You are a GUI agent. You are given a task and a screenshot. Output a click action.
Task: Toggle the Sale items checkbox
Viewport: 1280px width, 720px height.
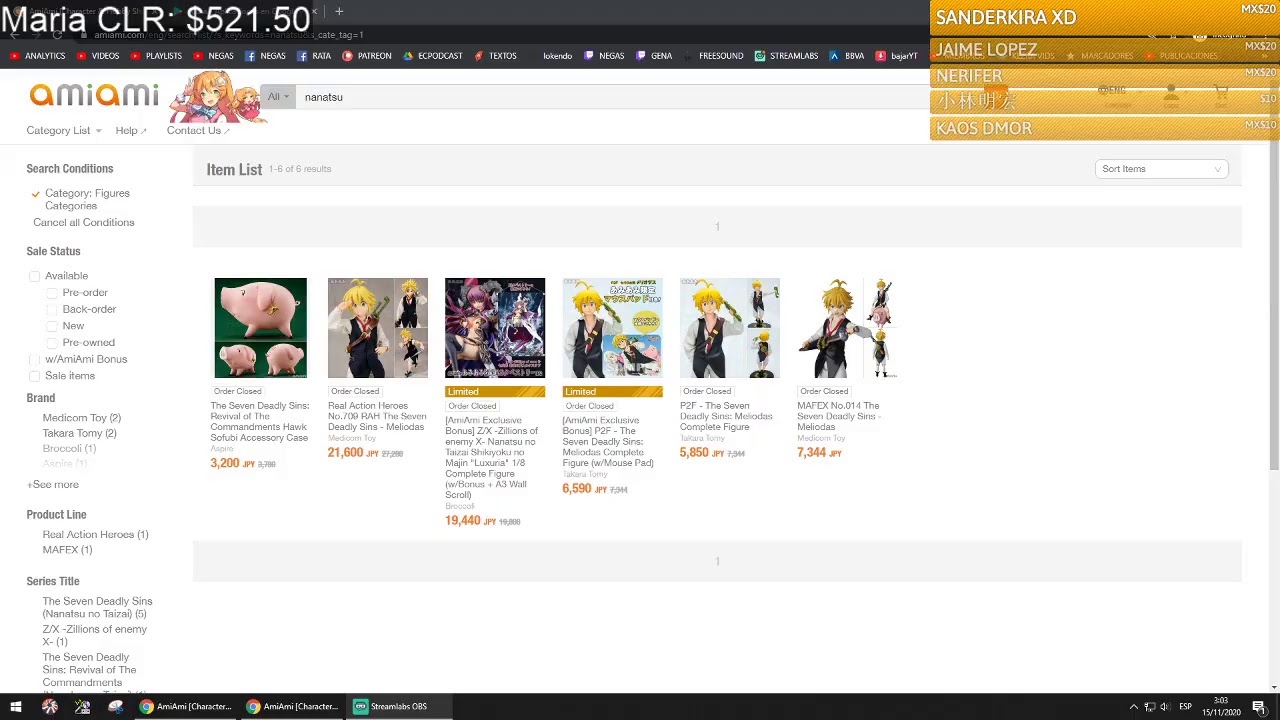[x=35, y=376]
